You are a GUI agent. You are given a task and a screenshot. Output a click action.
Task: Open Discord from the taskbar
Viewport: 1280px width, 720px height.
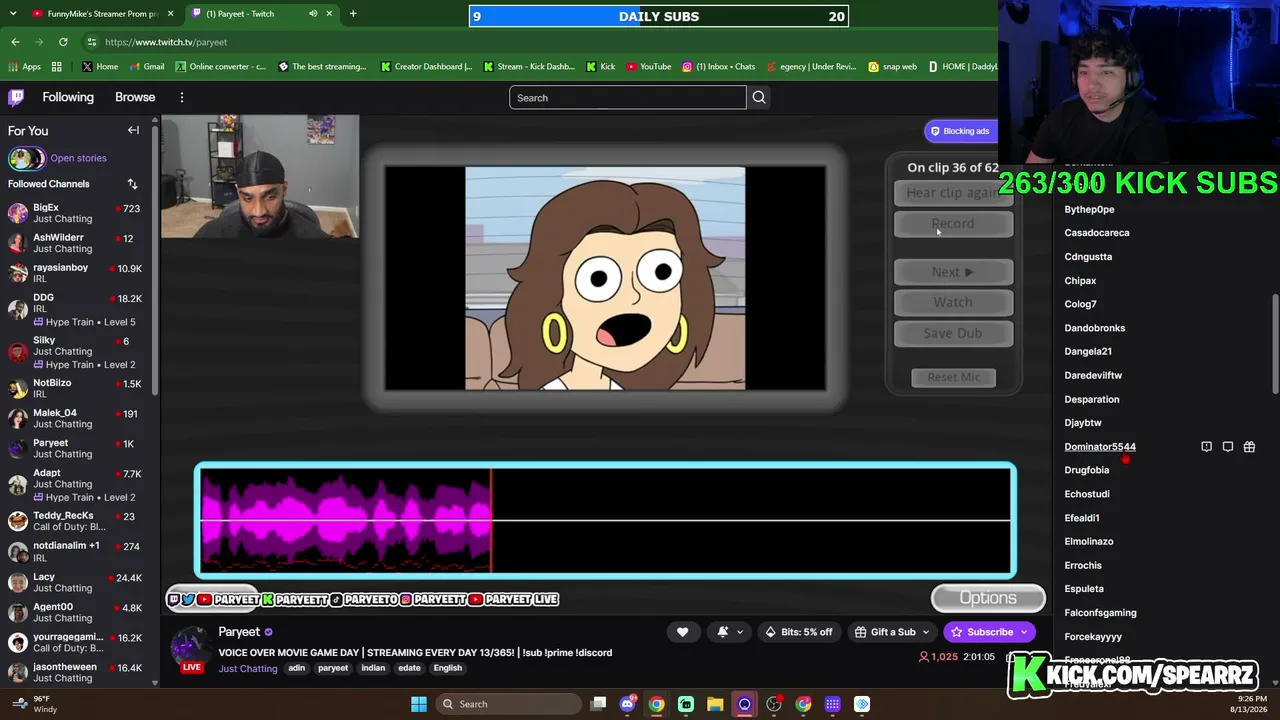pos(628,704)
